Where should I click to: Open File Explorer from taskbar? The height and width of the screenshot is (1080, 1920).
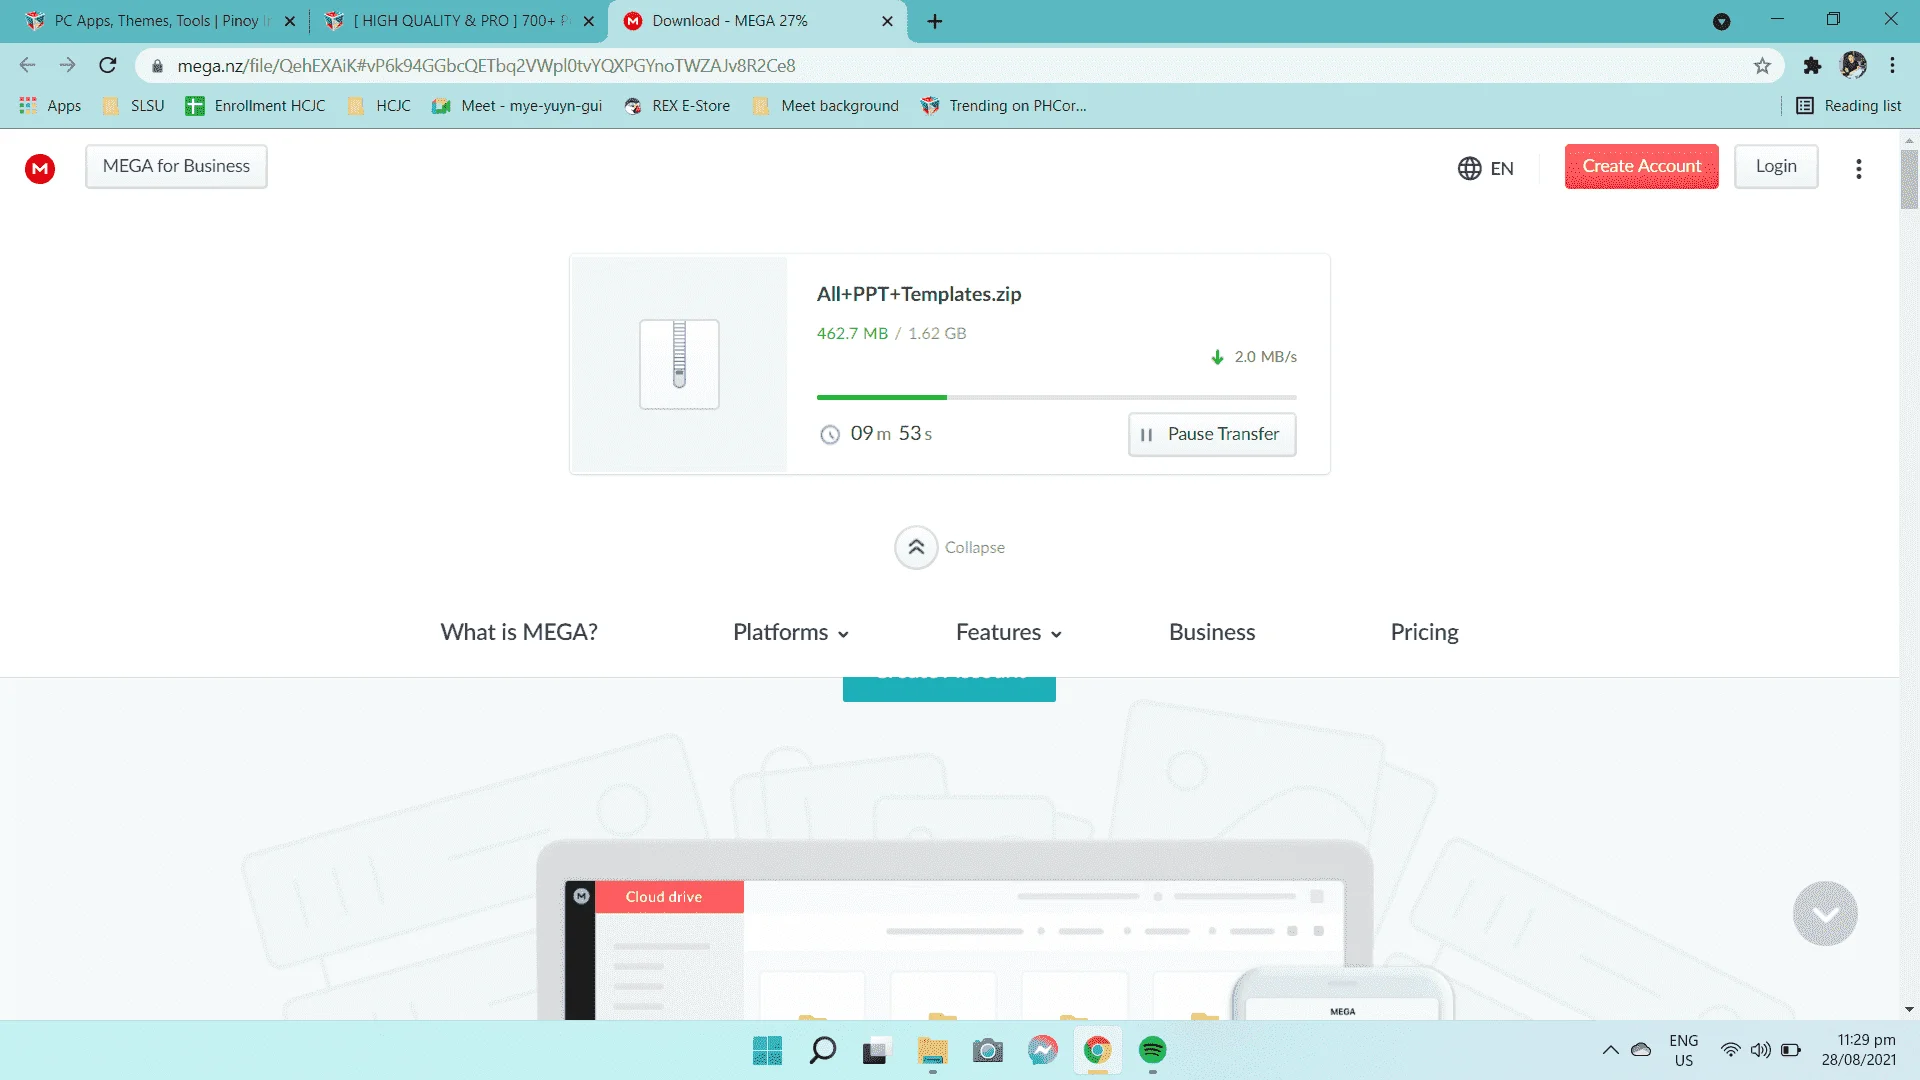pyautogui.click(x=932, y=1051)
